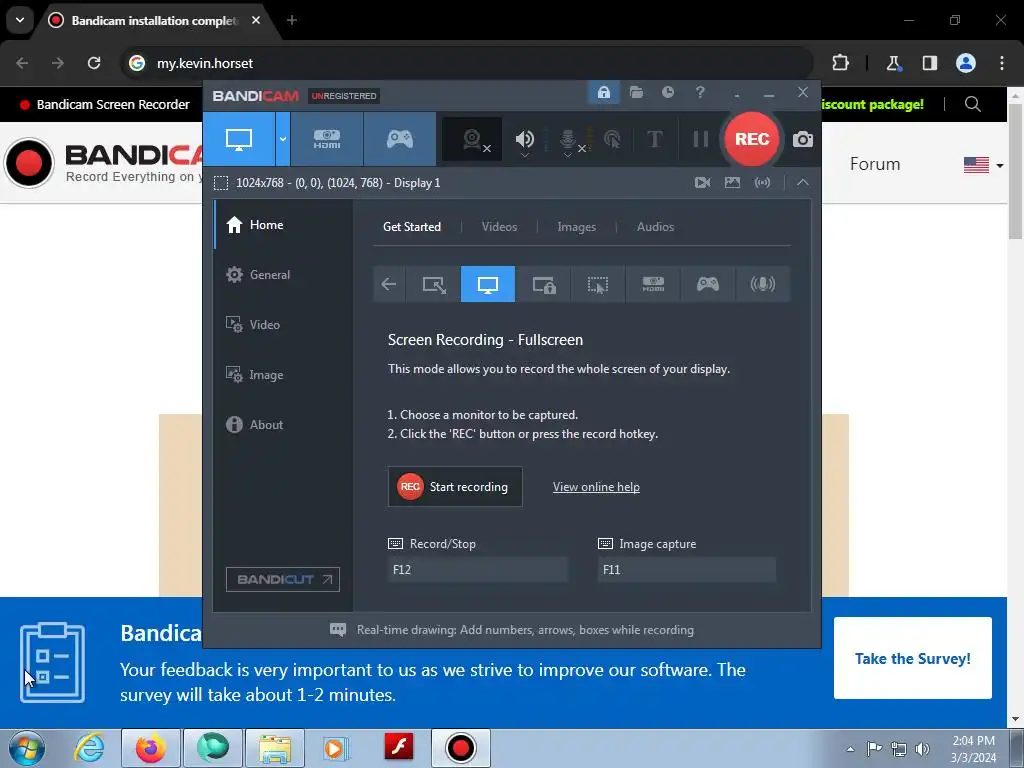Toggle mouse click effect icon
1024x768 pixels.
coord(612,139)
